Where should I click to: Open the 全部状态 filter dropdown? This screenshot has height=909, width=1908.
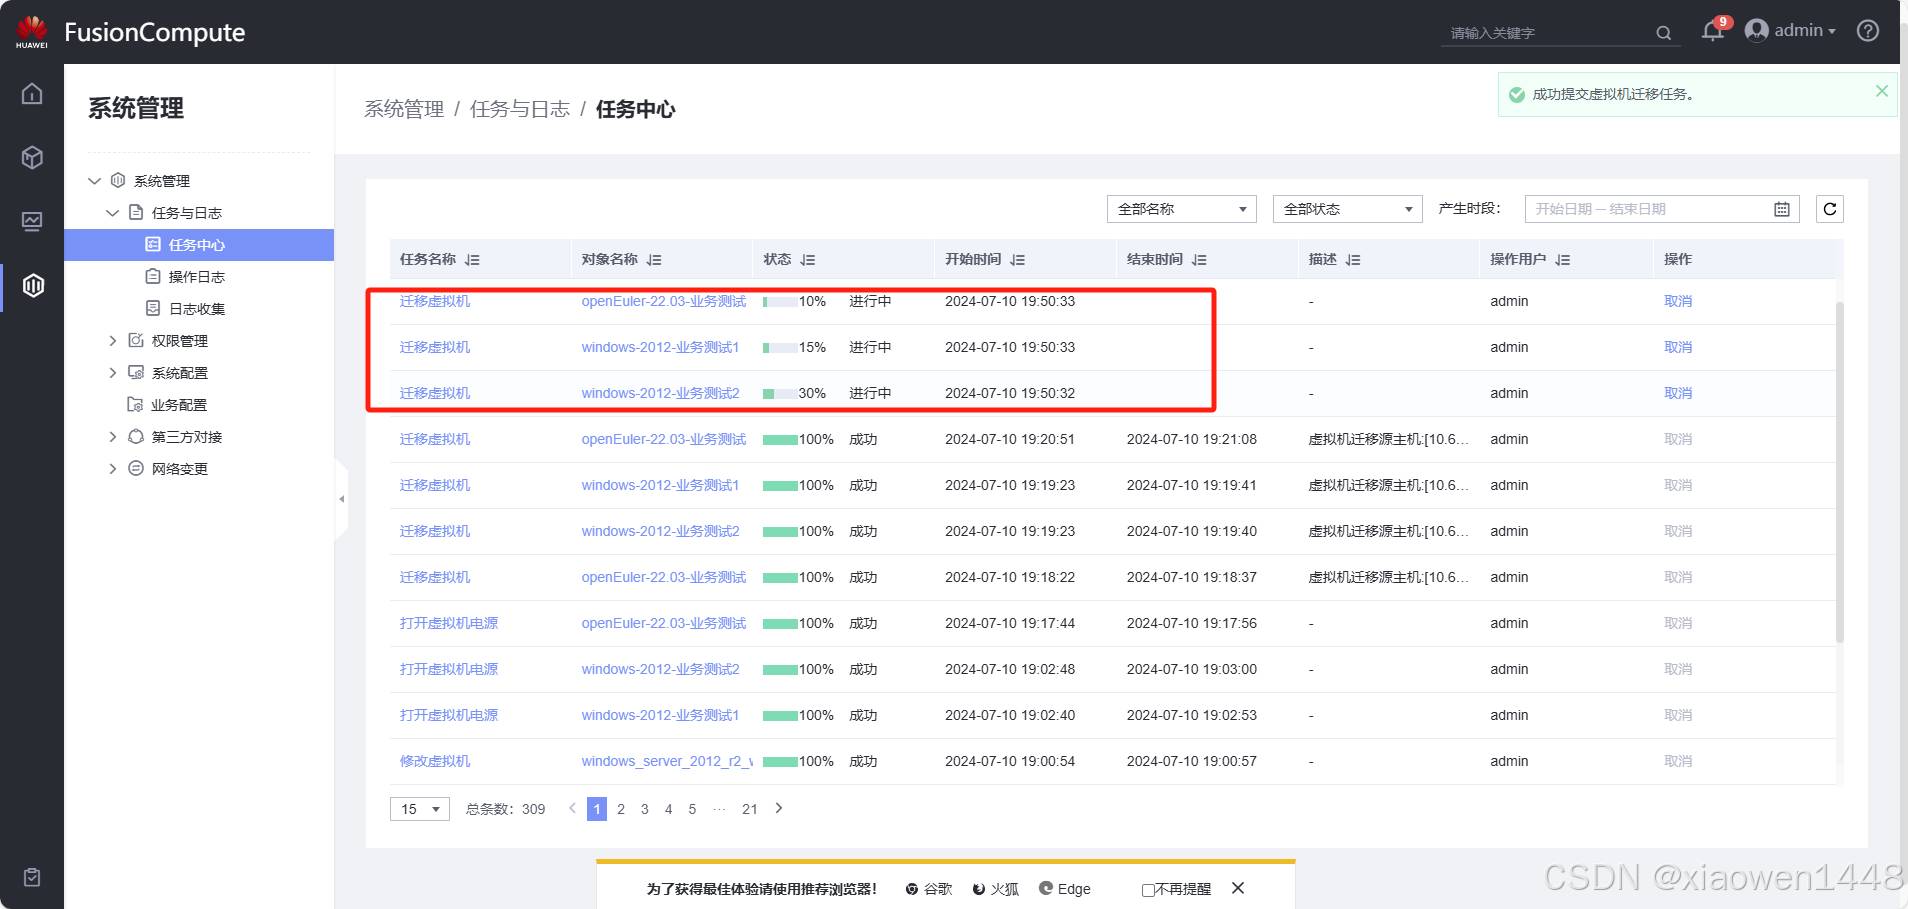[x=1347, y=209]
